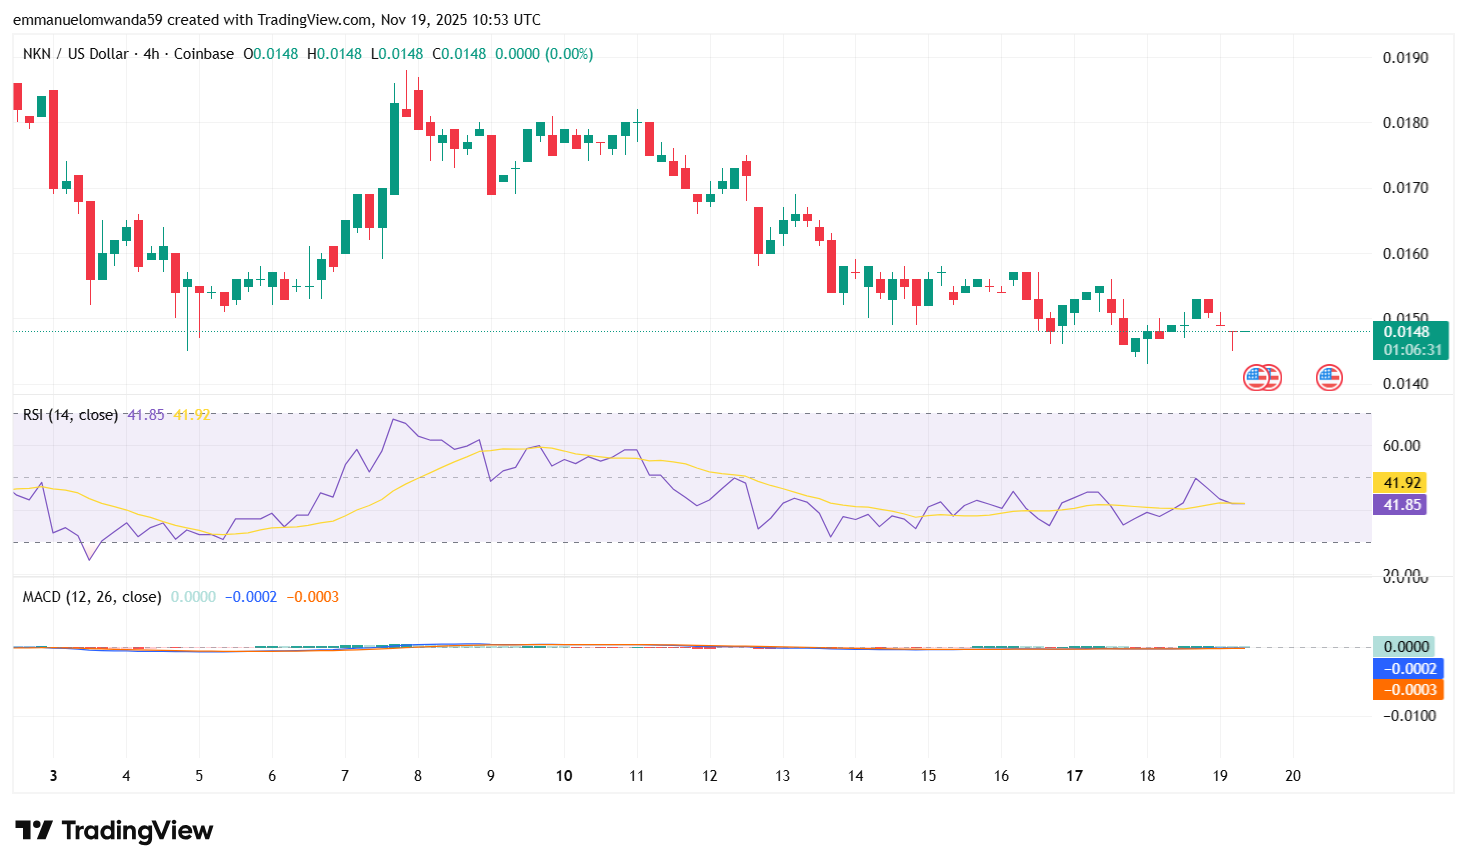Open symbol details via NKN / US Dollar title
Image resolution: width=1467 pixels, height=868 pixels.
tap(75, 54)
